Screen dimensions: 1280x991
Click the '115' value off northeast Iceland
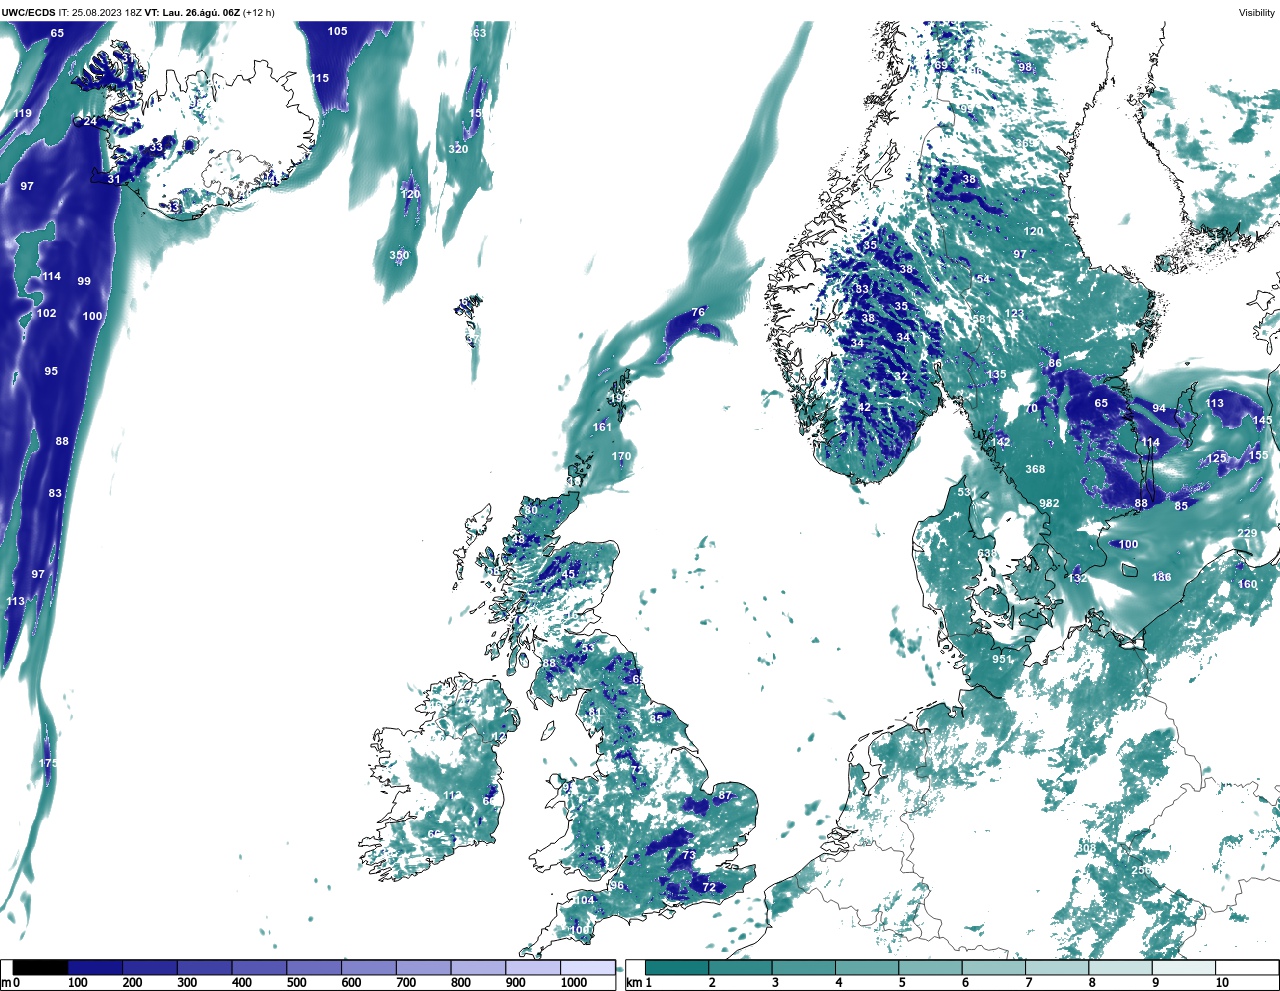tap(319, 78)
